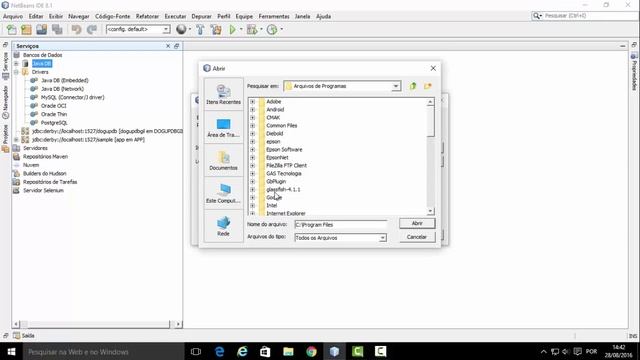Go up one folder level in Abrir dialog
This screenshot has width=640, height=360.
pyautogui.click(x=413, y=86)
